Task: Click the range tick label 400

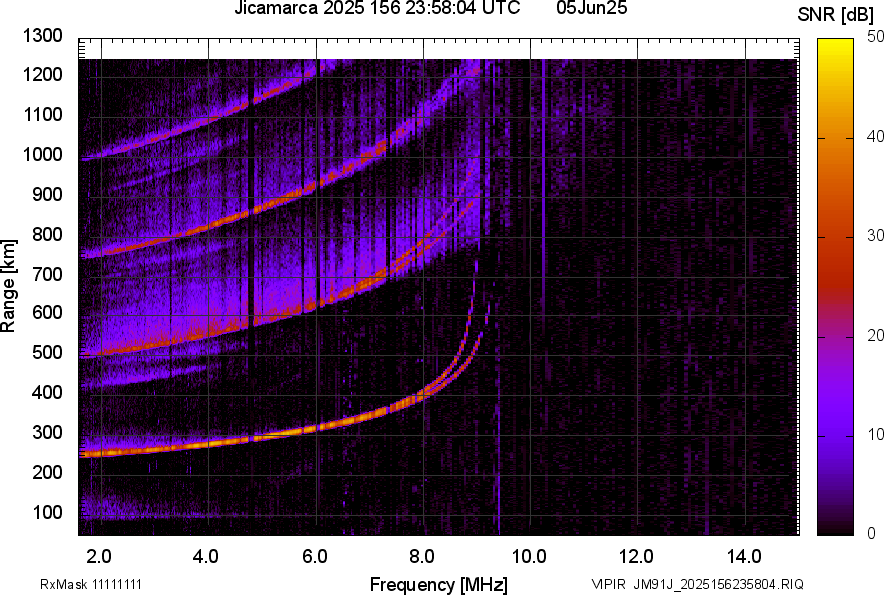Action: pyautogui.click(x=47, y=392)
